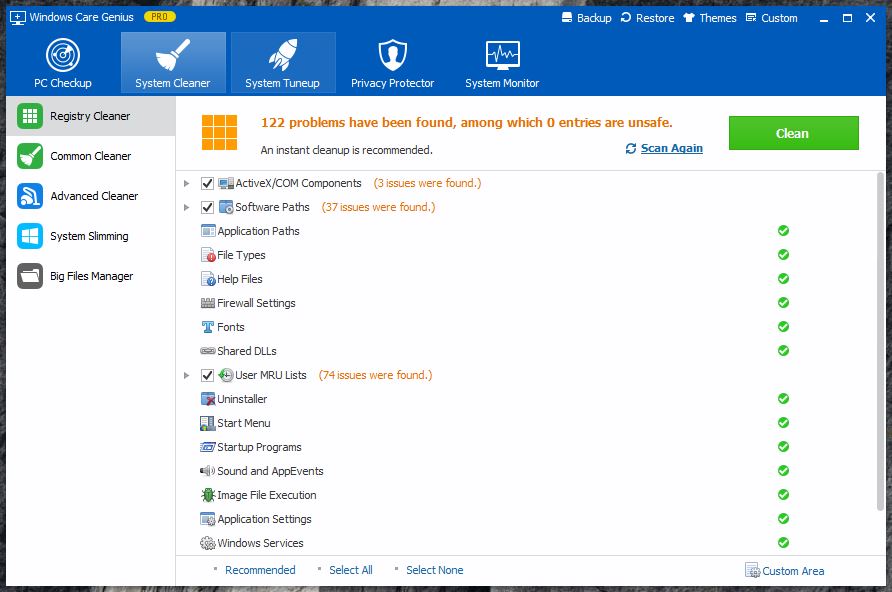Click the Advanced Cleaner blue icon
892x592 pixels.
[x=30, y=196]
